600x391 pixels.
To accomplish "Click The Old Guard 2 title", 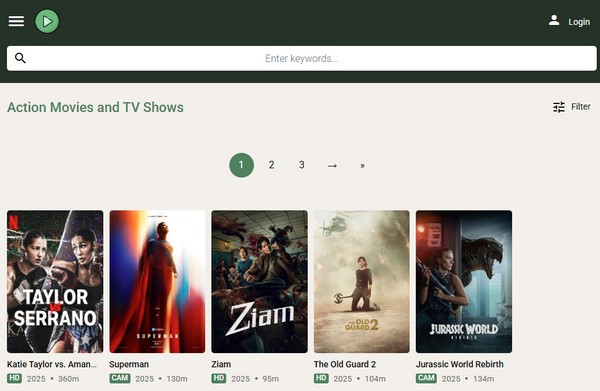I will pyautogui.click(x=345, y=364).
